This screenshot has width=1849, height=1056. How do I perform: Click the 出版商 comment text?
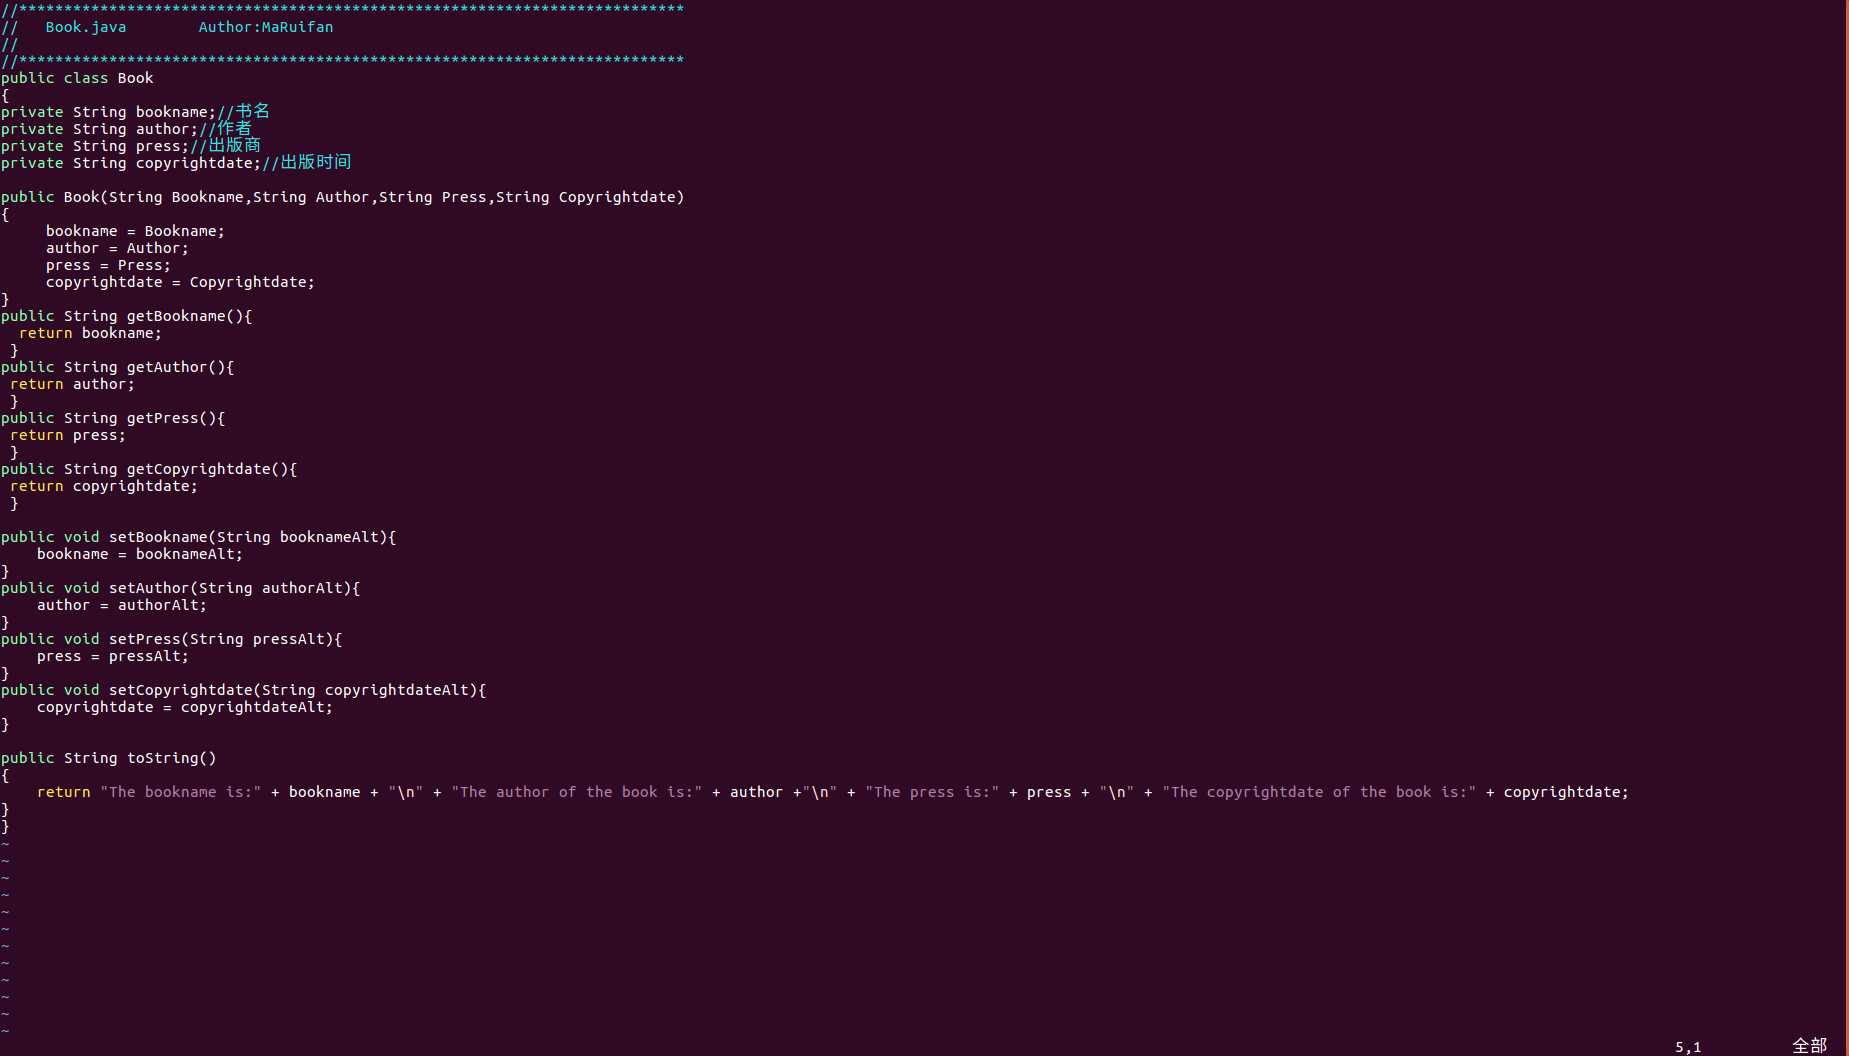click(x=235, y=145)
